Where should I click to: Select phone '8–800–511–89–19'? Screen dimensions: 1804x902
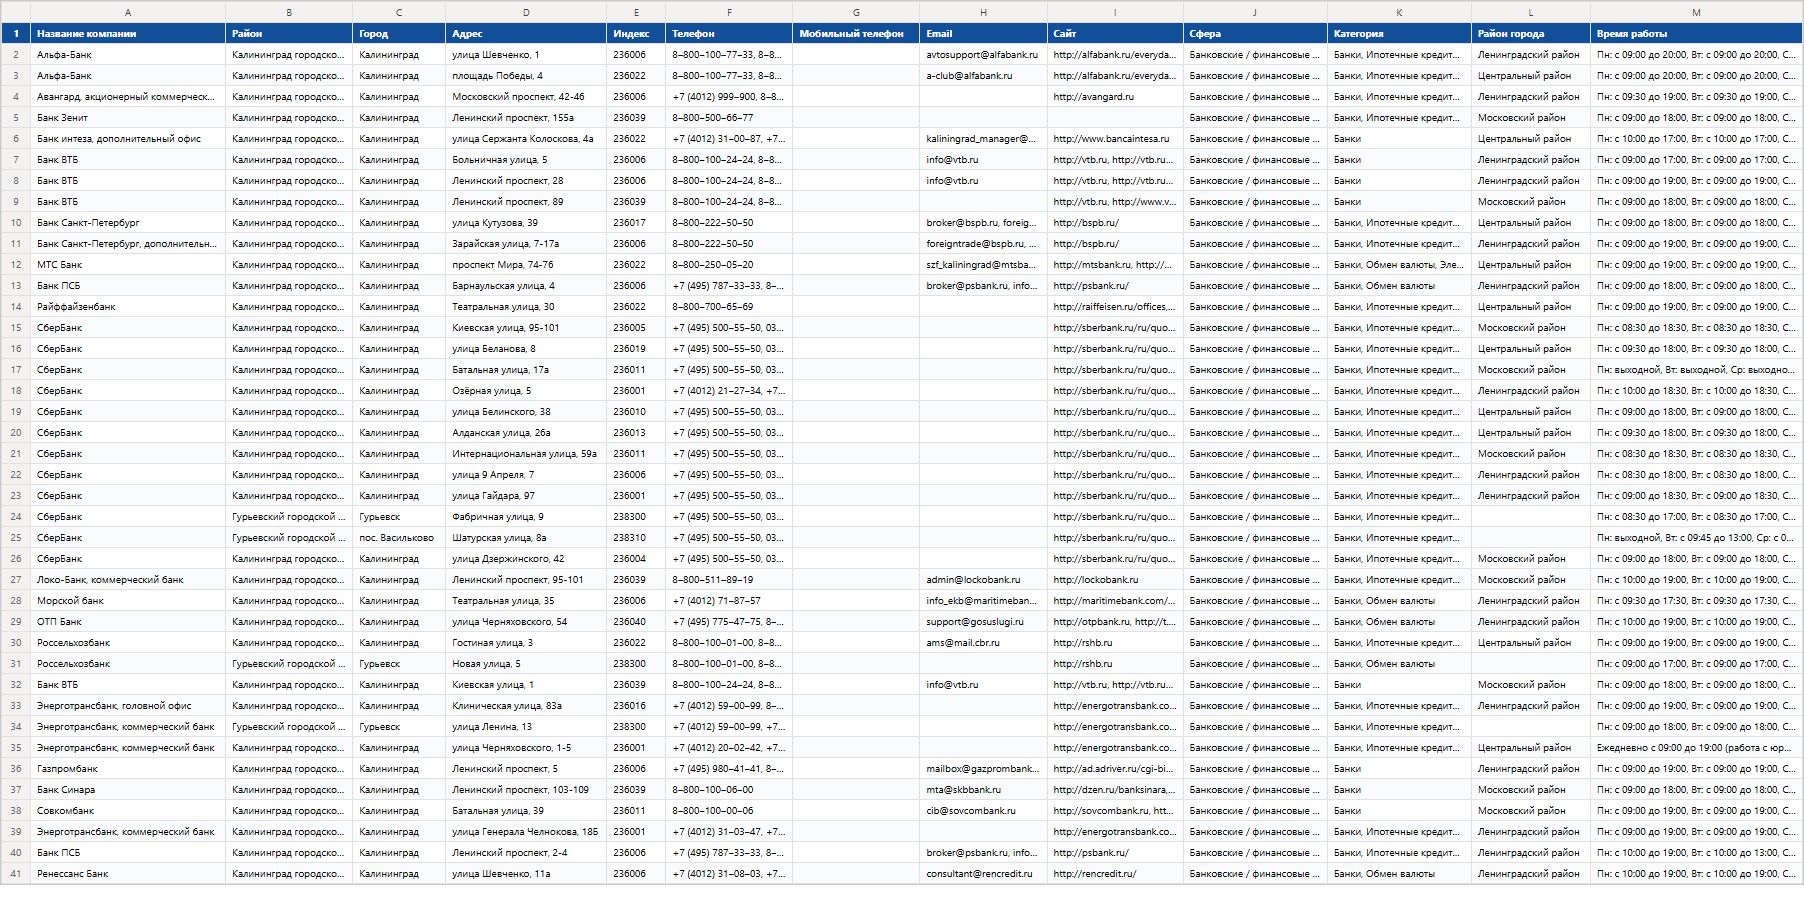point(729,580)
